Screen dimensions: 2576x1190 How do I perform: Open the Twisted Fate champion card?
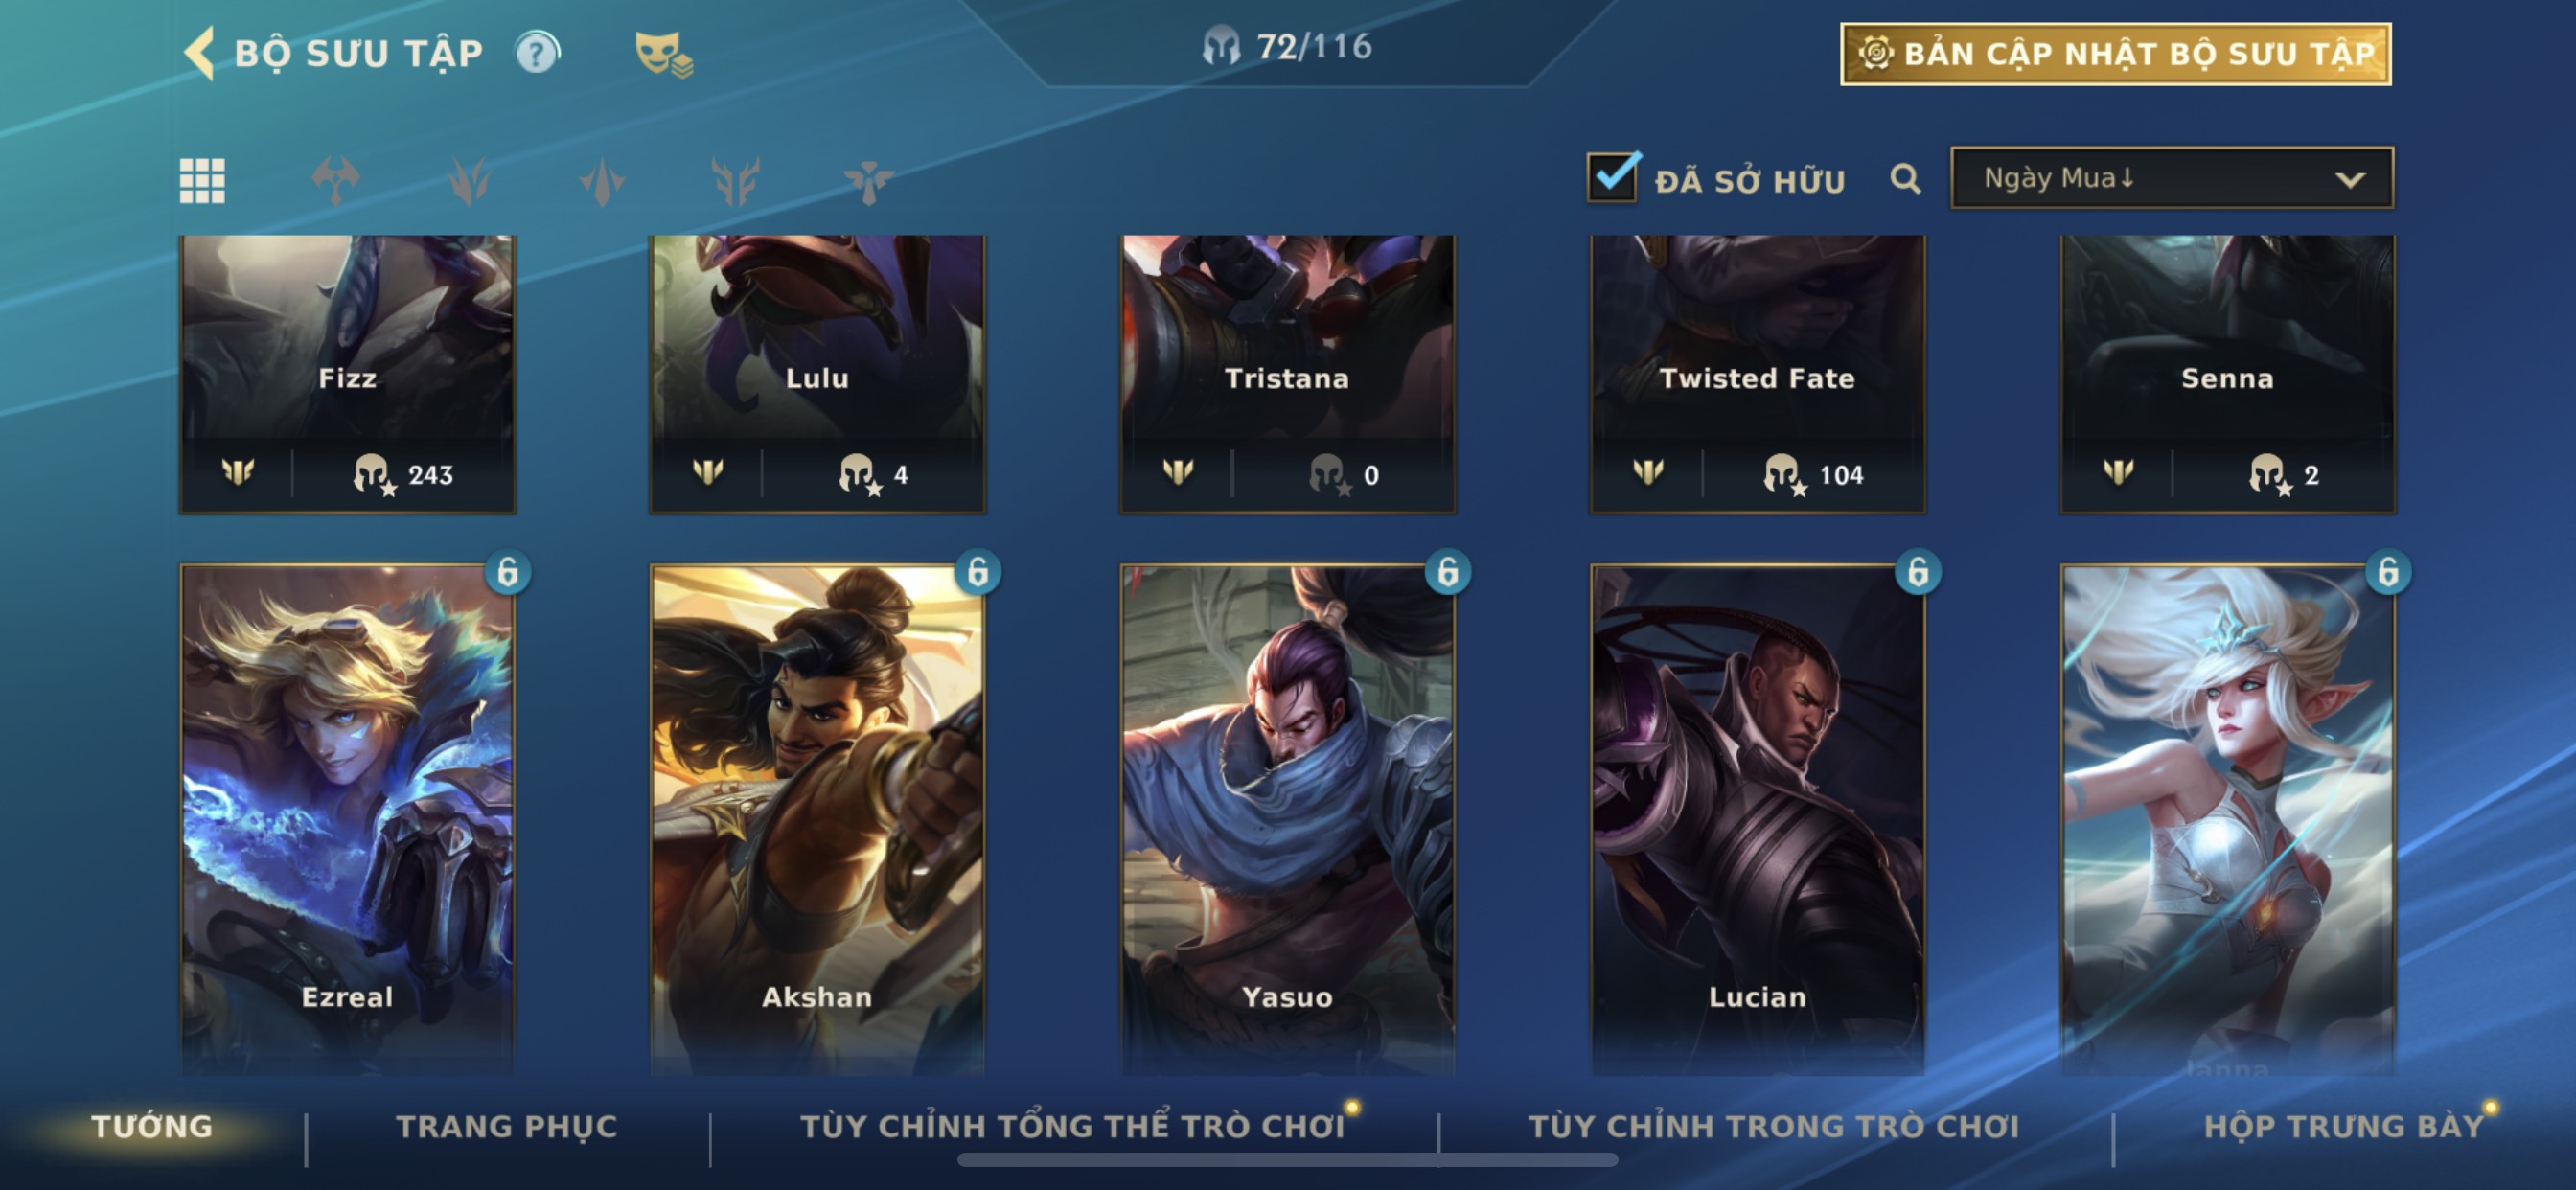(x=1757, y=375)
